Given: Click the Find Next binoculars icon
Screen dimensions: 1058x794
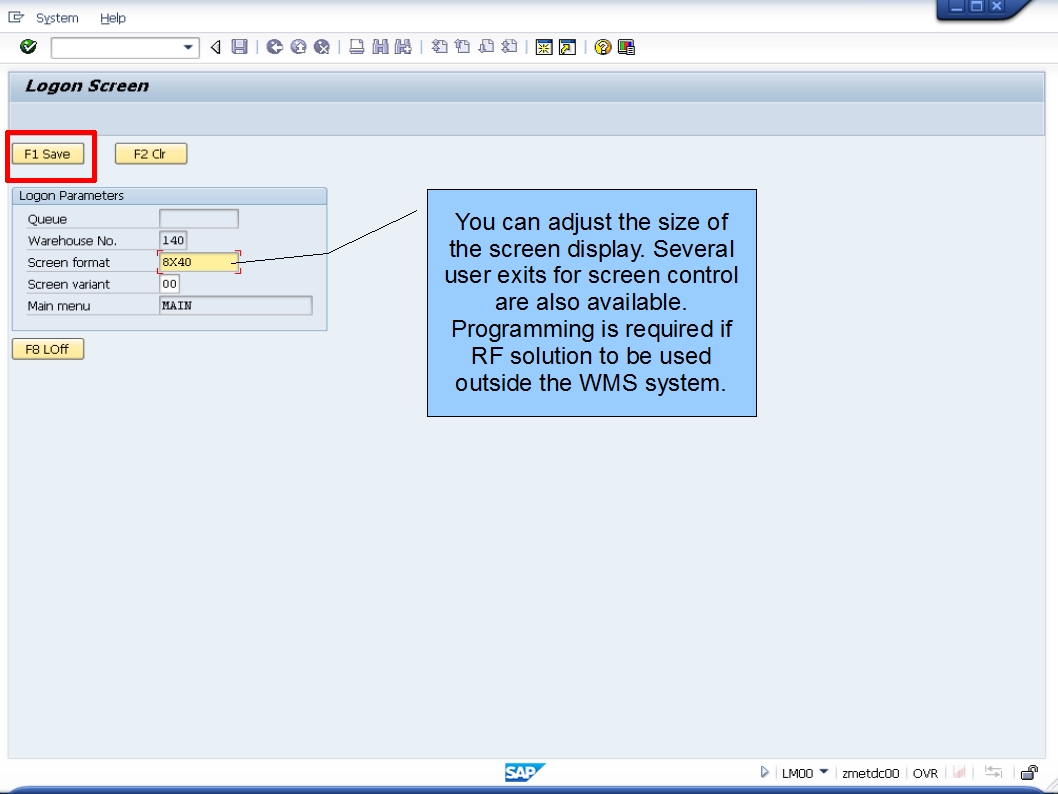Looking at the screenshot, I should [x=402, y=47].
